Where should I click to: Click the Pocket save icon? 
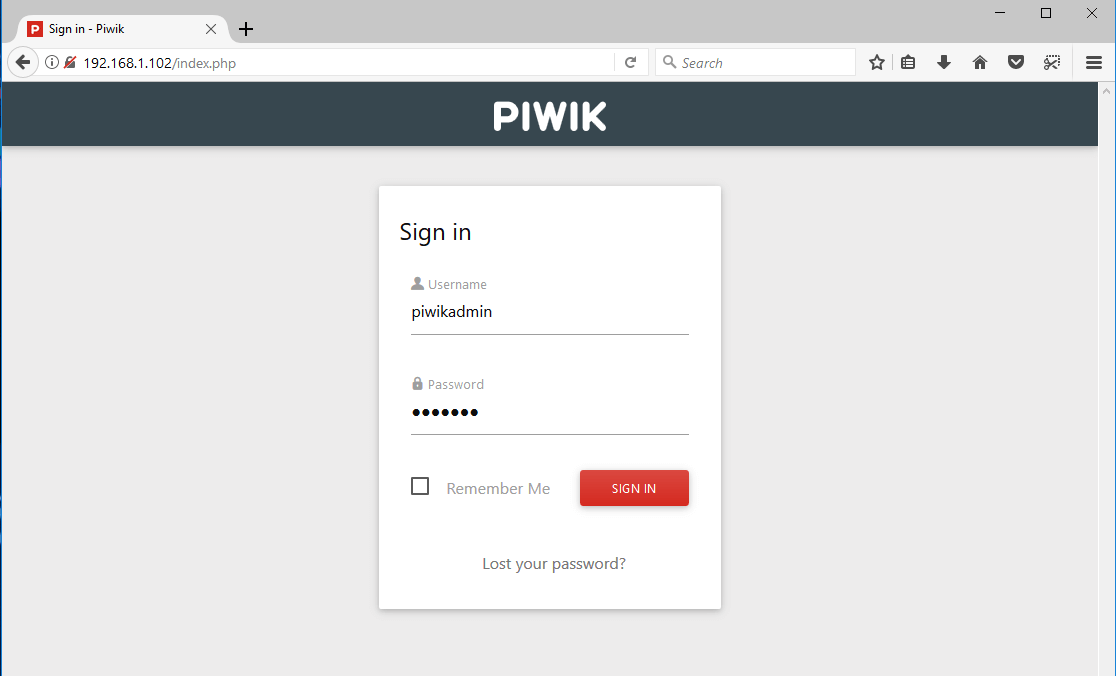tap(1016, 63)
